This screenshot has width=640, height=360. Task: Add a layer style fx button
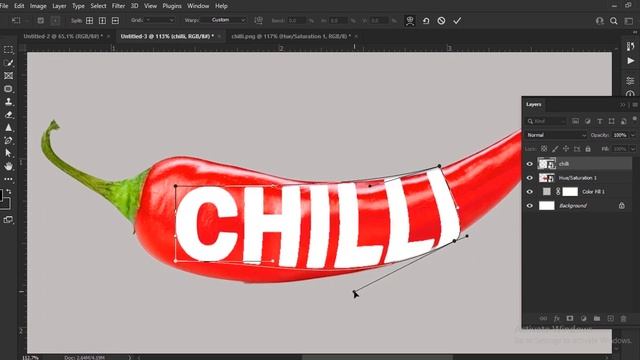click(556, 318)
